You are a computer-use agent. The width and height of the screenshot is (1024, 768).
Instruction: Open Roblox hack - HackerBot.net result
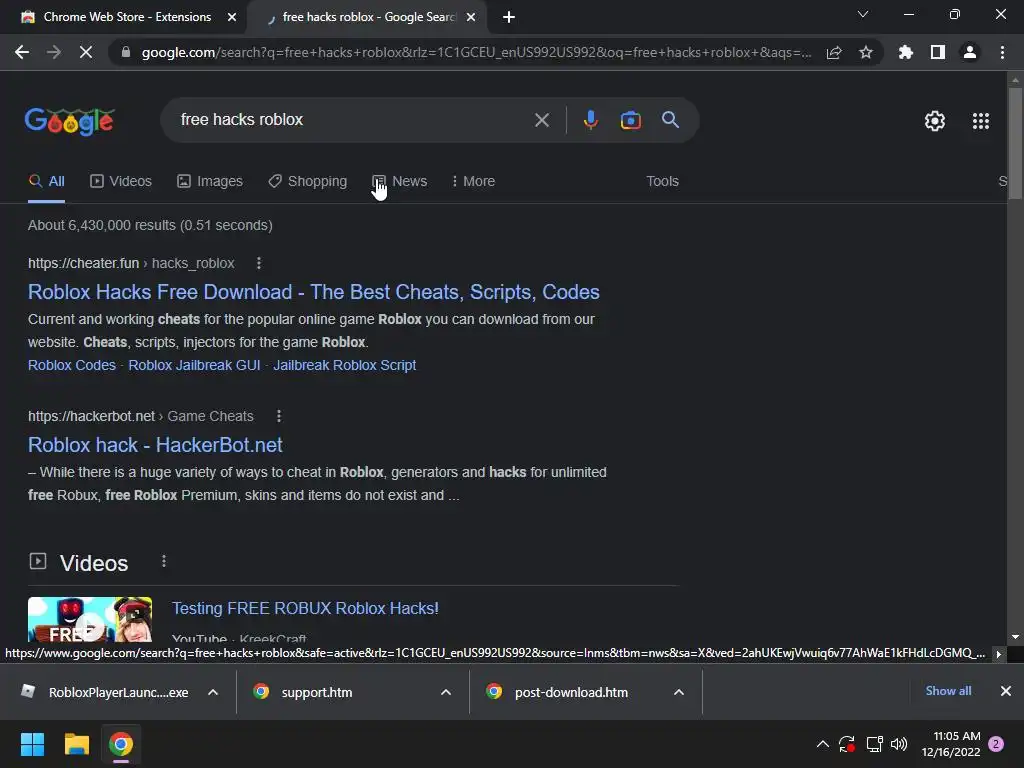point(155,445)
